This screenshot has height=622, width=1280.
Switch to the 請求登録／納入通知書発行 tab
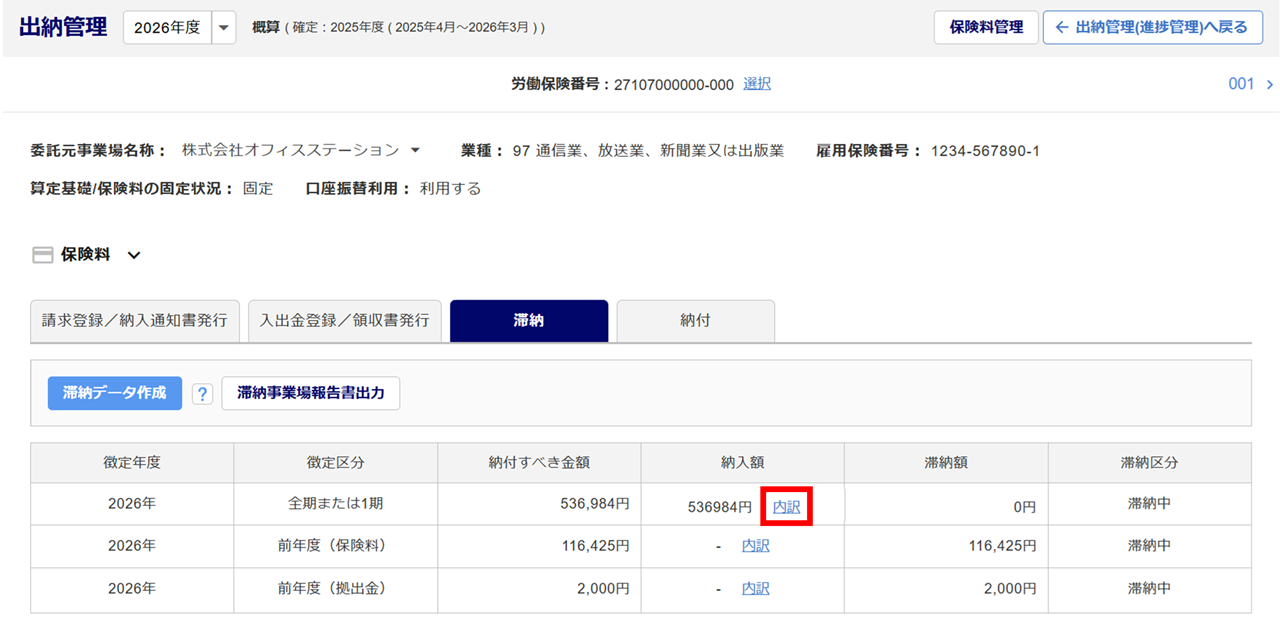(135, 321)
